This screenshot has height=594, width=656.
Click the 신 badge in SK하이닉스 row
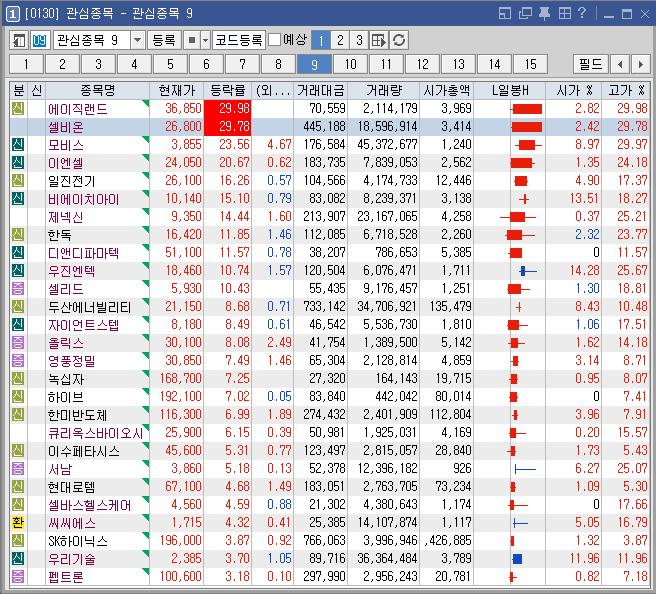click(18, 540)
